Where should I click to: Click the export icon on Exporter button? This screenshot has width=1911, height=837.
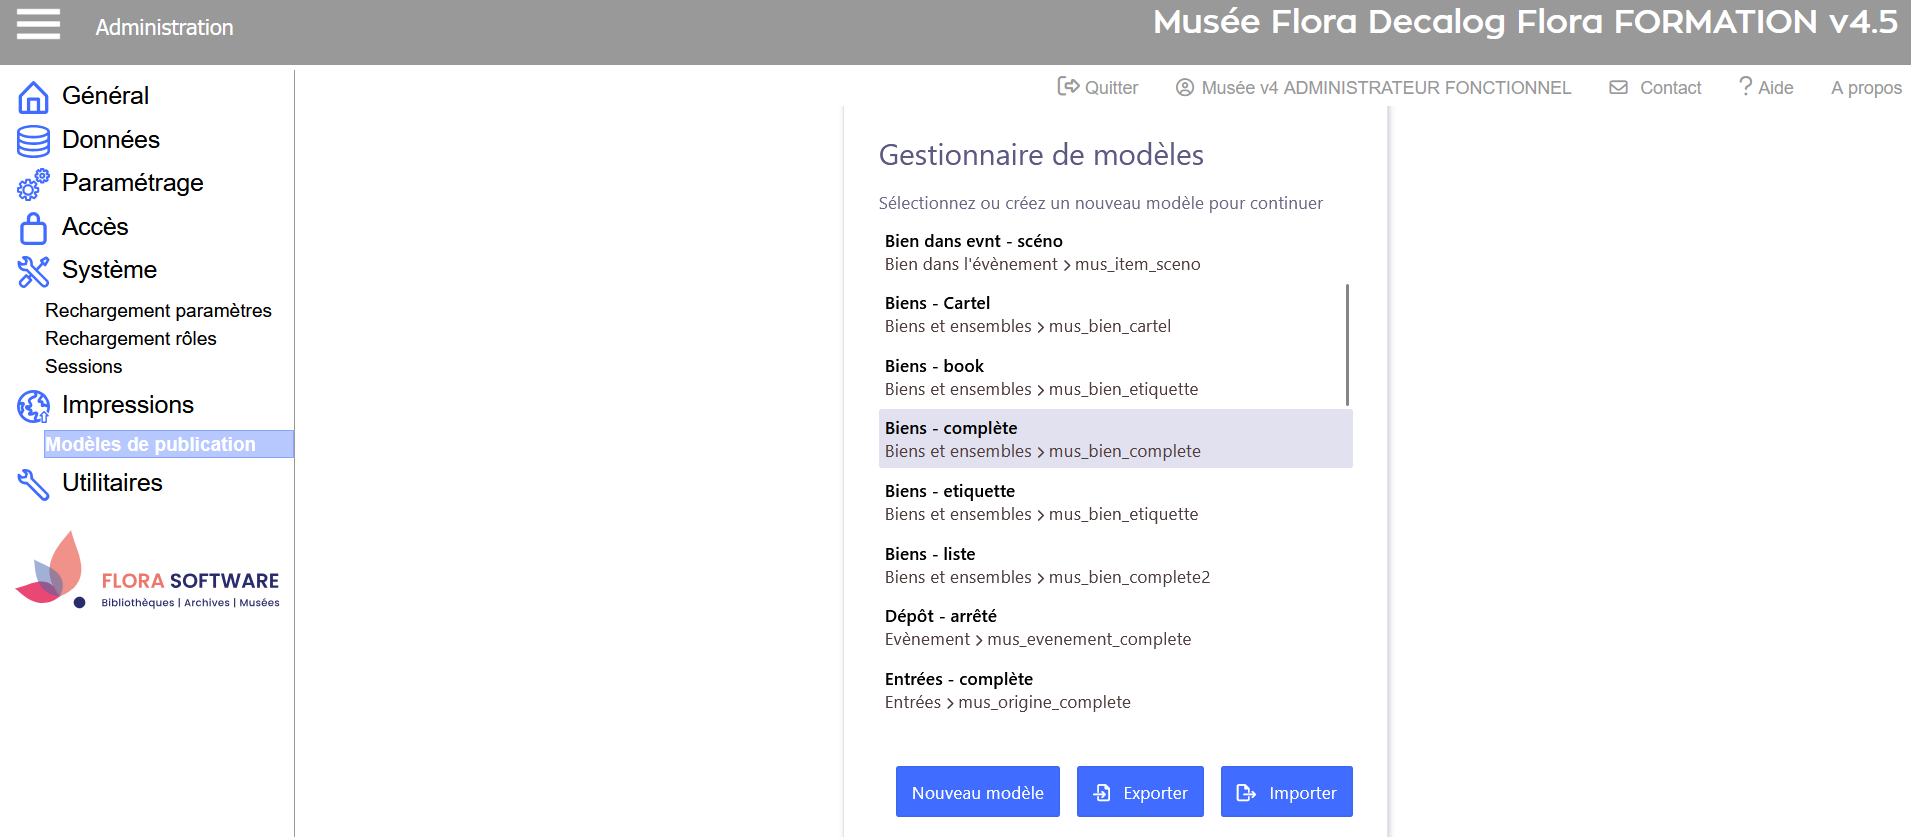1102,792
